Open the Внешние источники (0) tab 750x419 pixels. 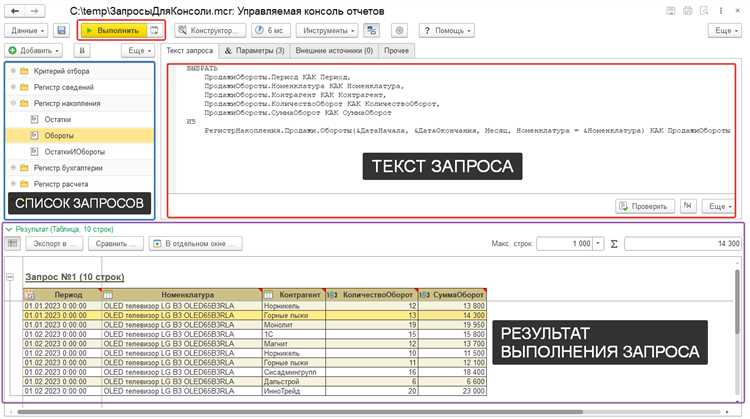click(334, 50)
